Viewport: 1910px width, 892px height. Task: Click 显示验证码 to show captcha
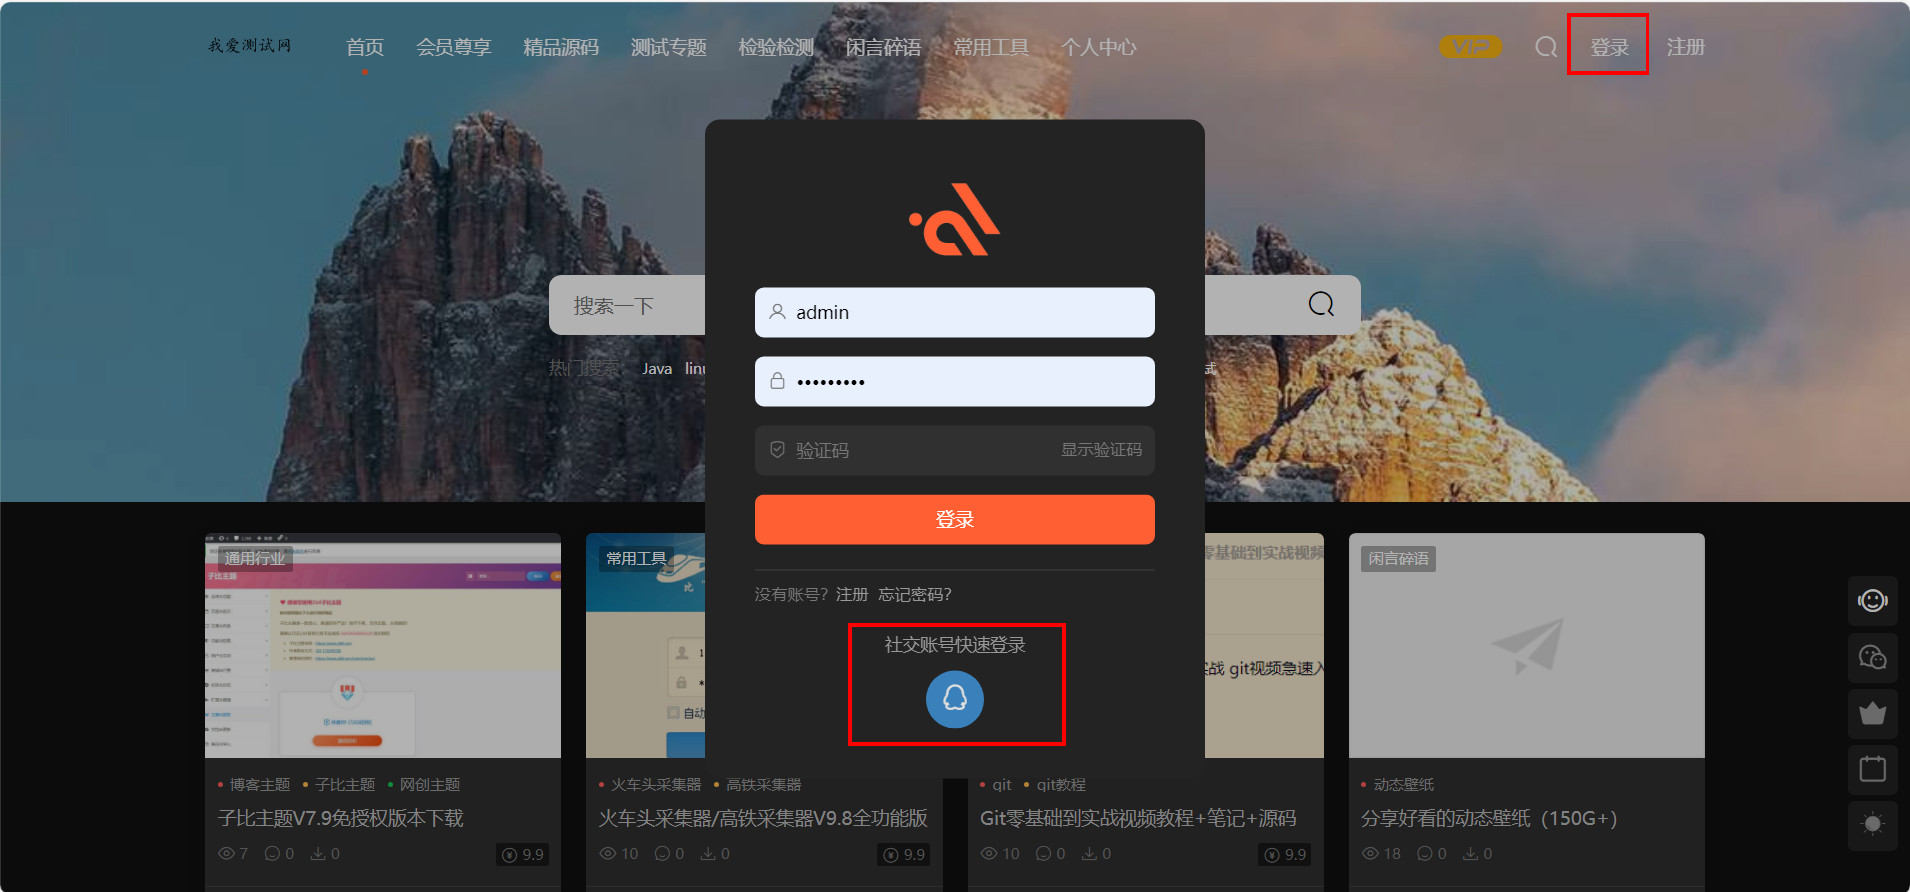(1101, 450)
